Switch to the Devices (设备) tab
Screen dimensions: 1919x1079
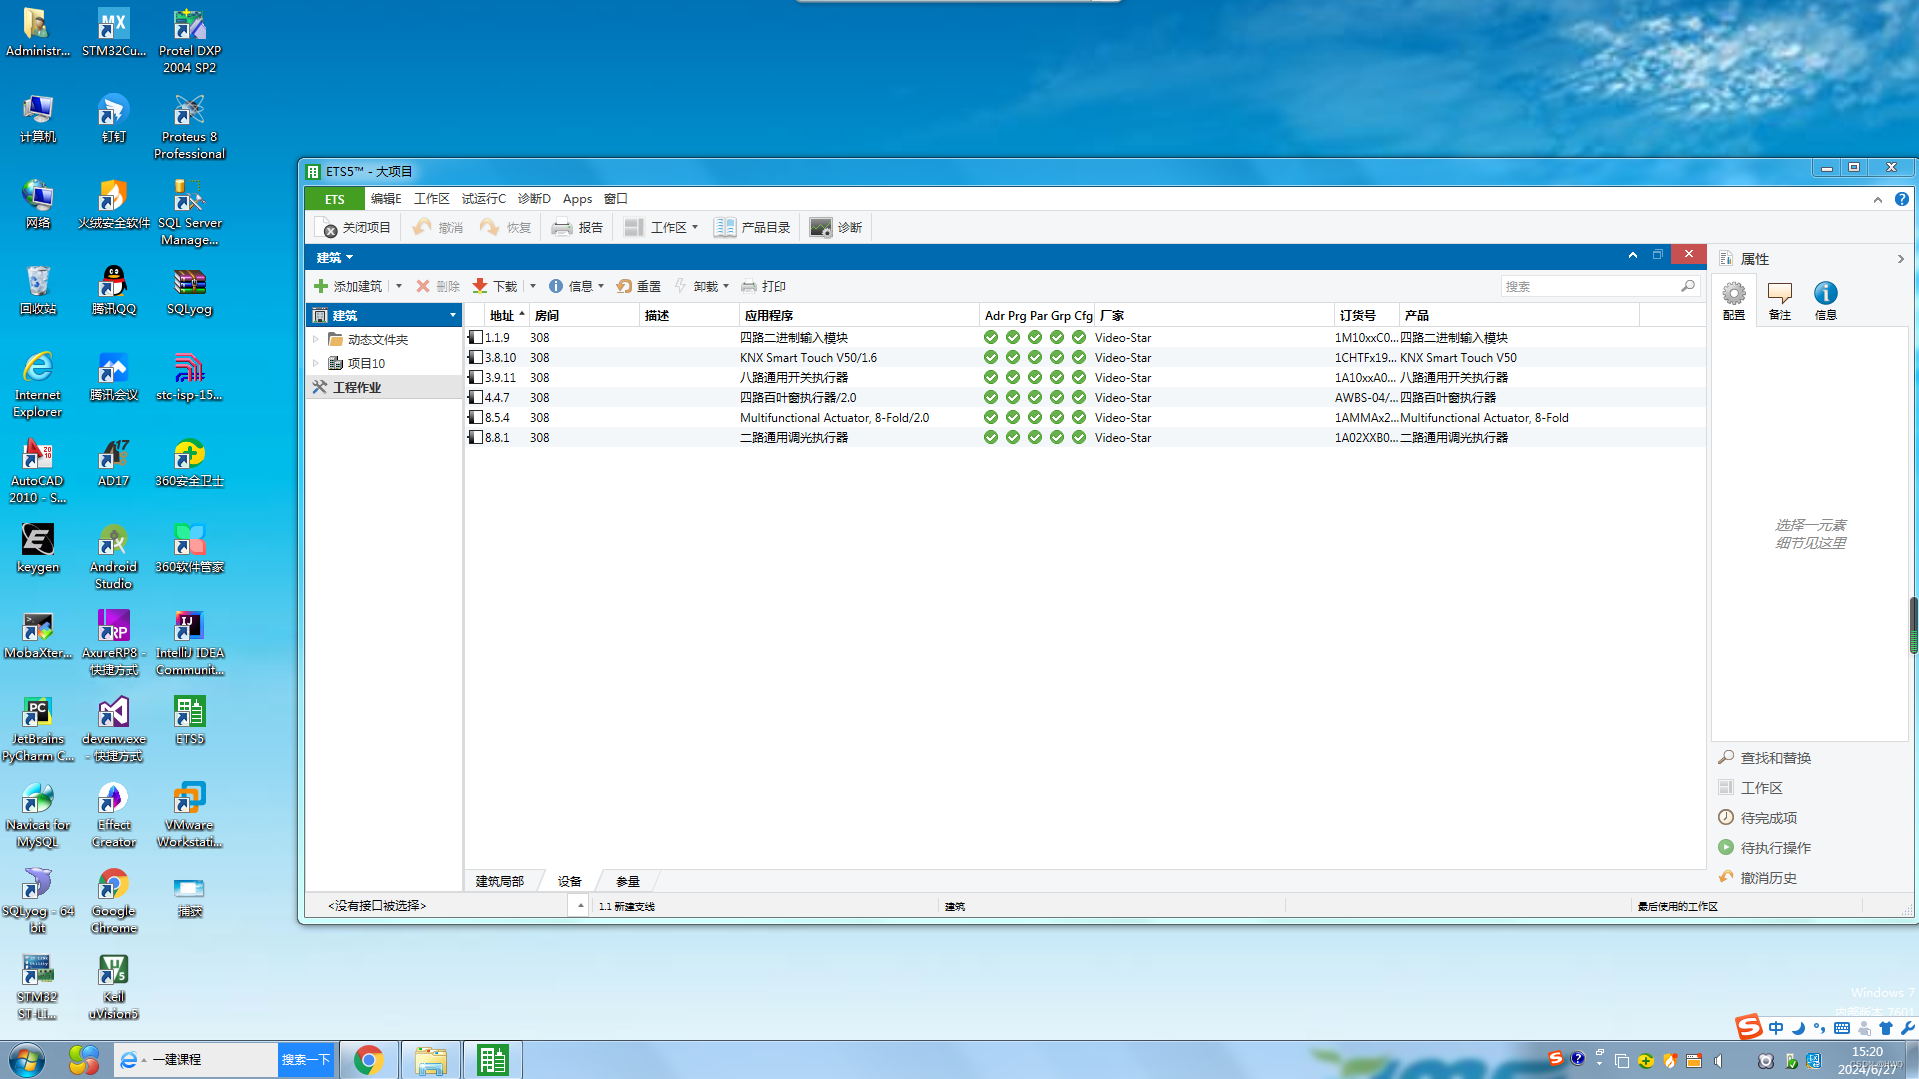[569, 881]
